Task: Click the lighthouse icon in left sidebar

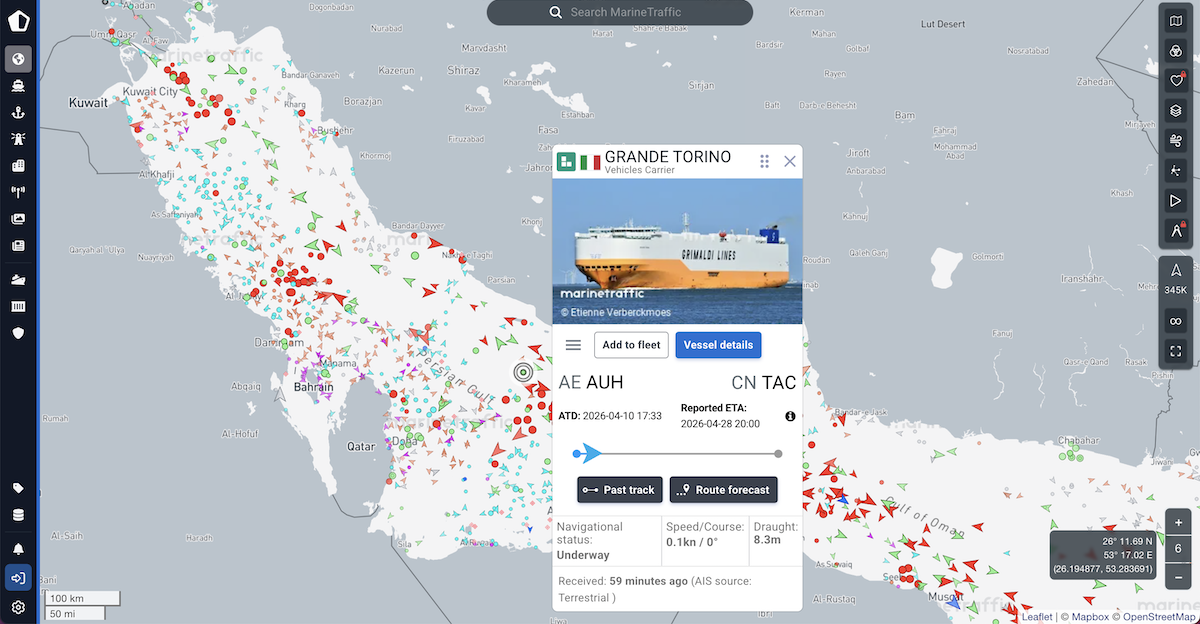Action: [18, 139]
